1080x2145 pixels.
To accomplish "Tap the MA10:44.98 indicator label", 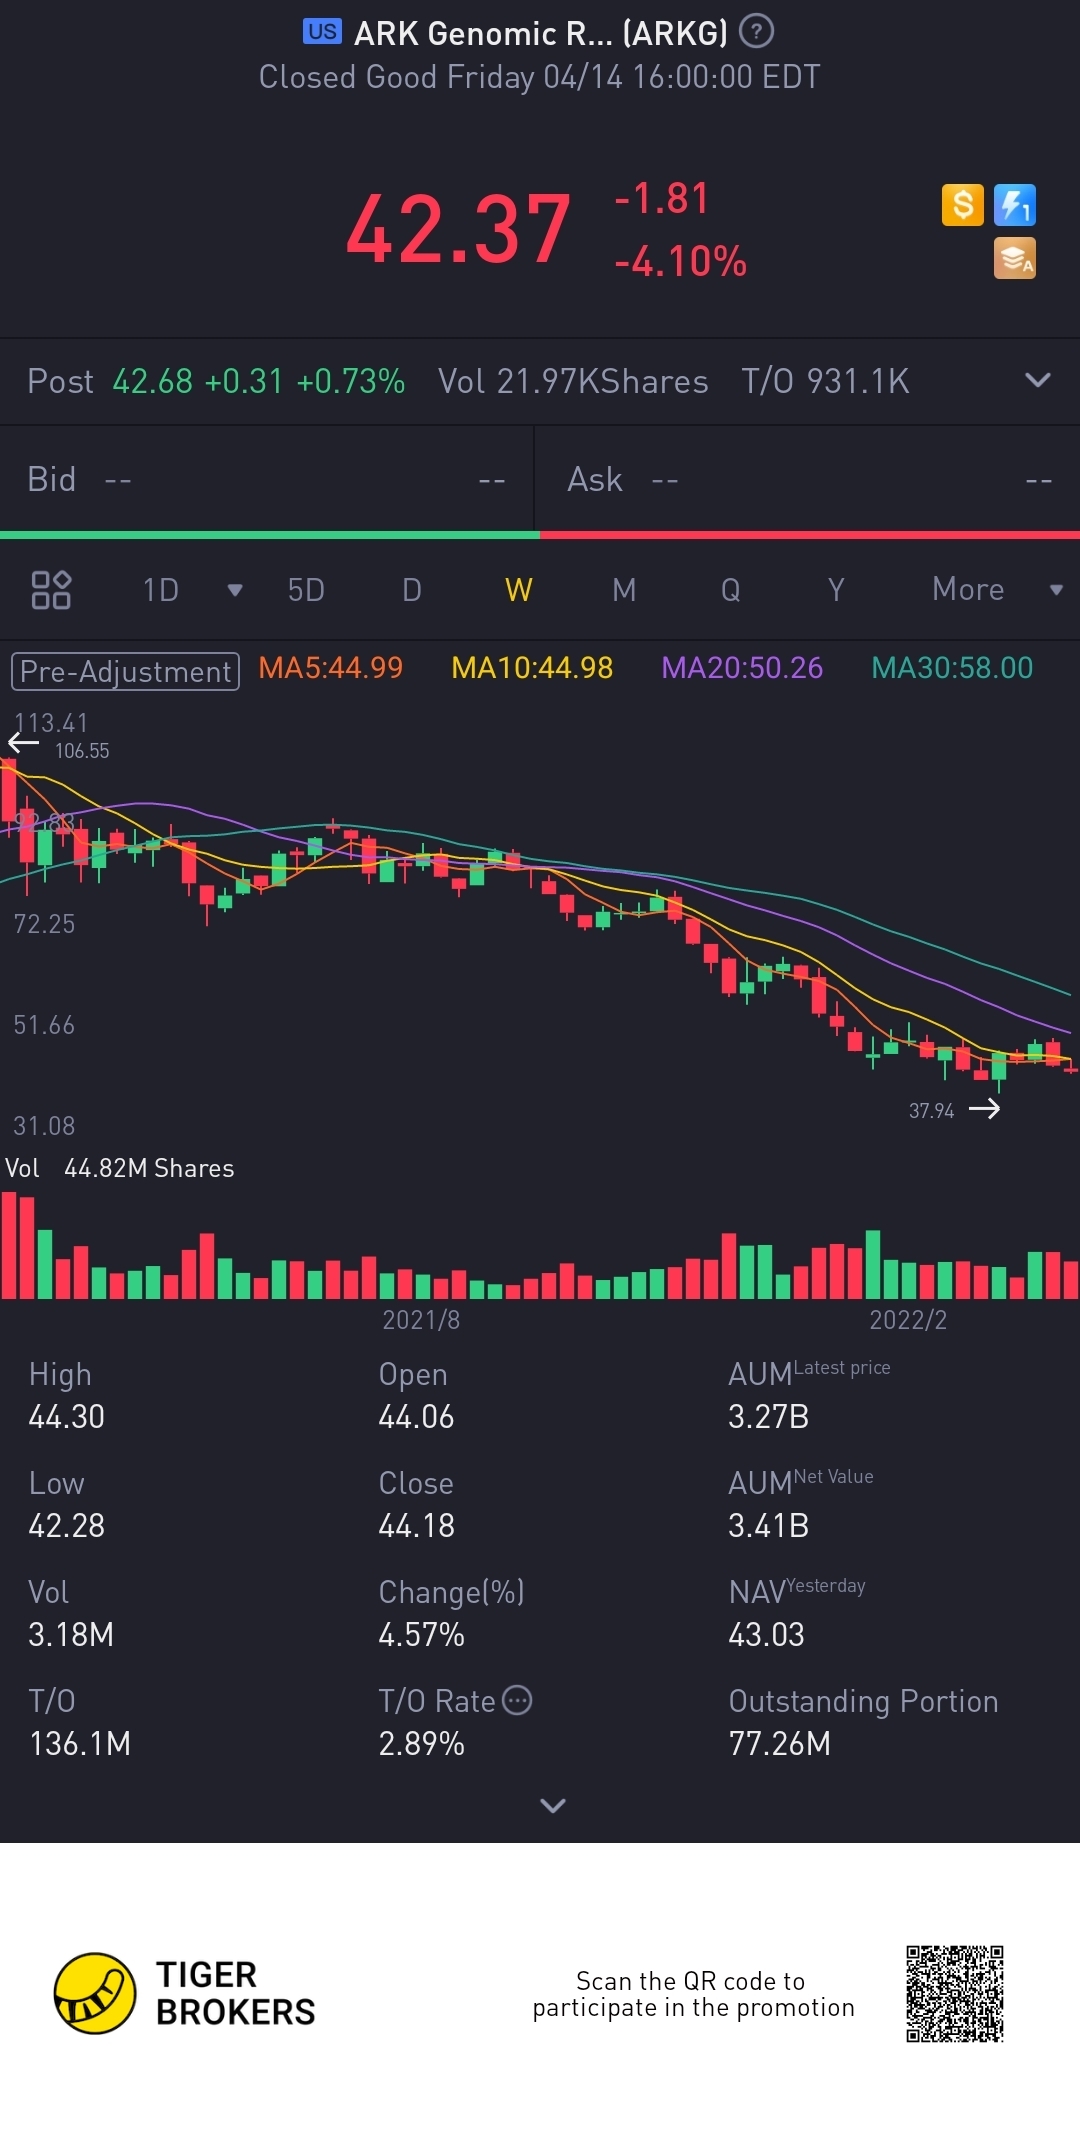I will tap(532, 668).
